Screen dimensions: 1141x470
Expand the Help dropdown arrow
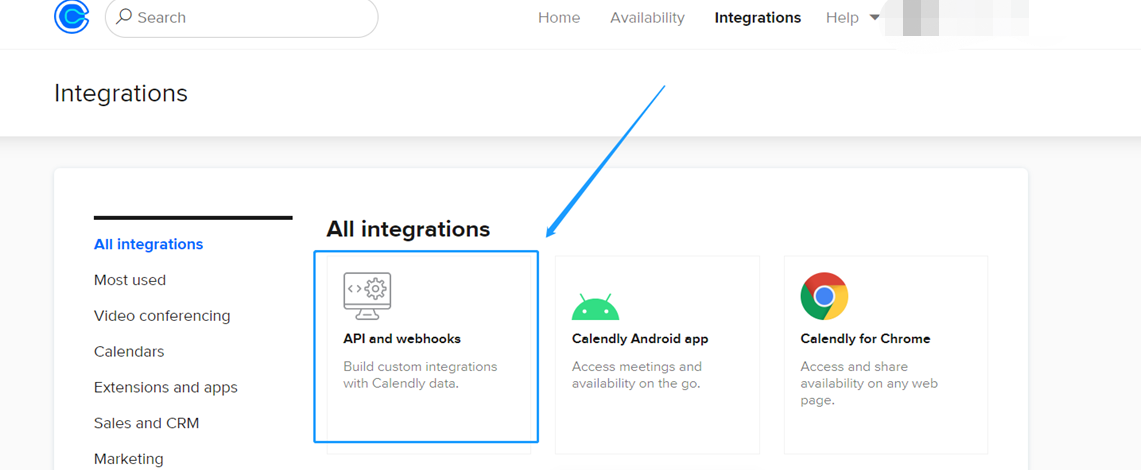coord(875,17)
